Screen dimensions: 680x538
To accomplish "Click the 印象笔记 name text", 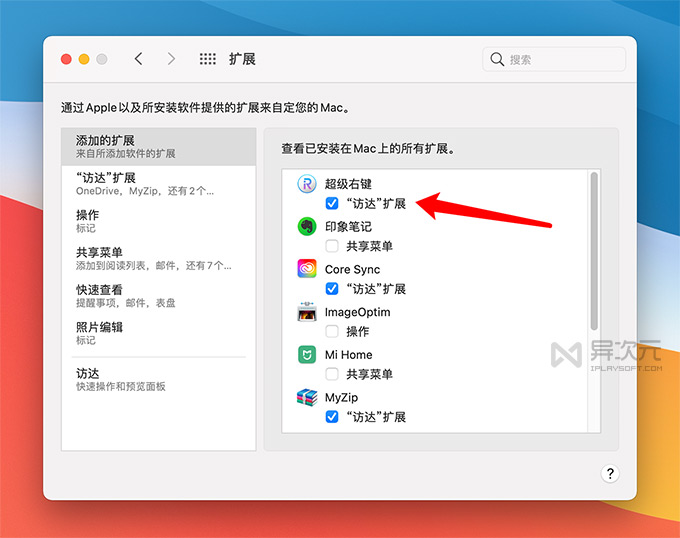I will [x=348, y=226].
